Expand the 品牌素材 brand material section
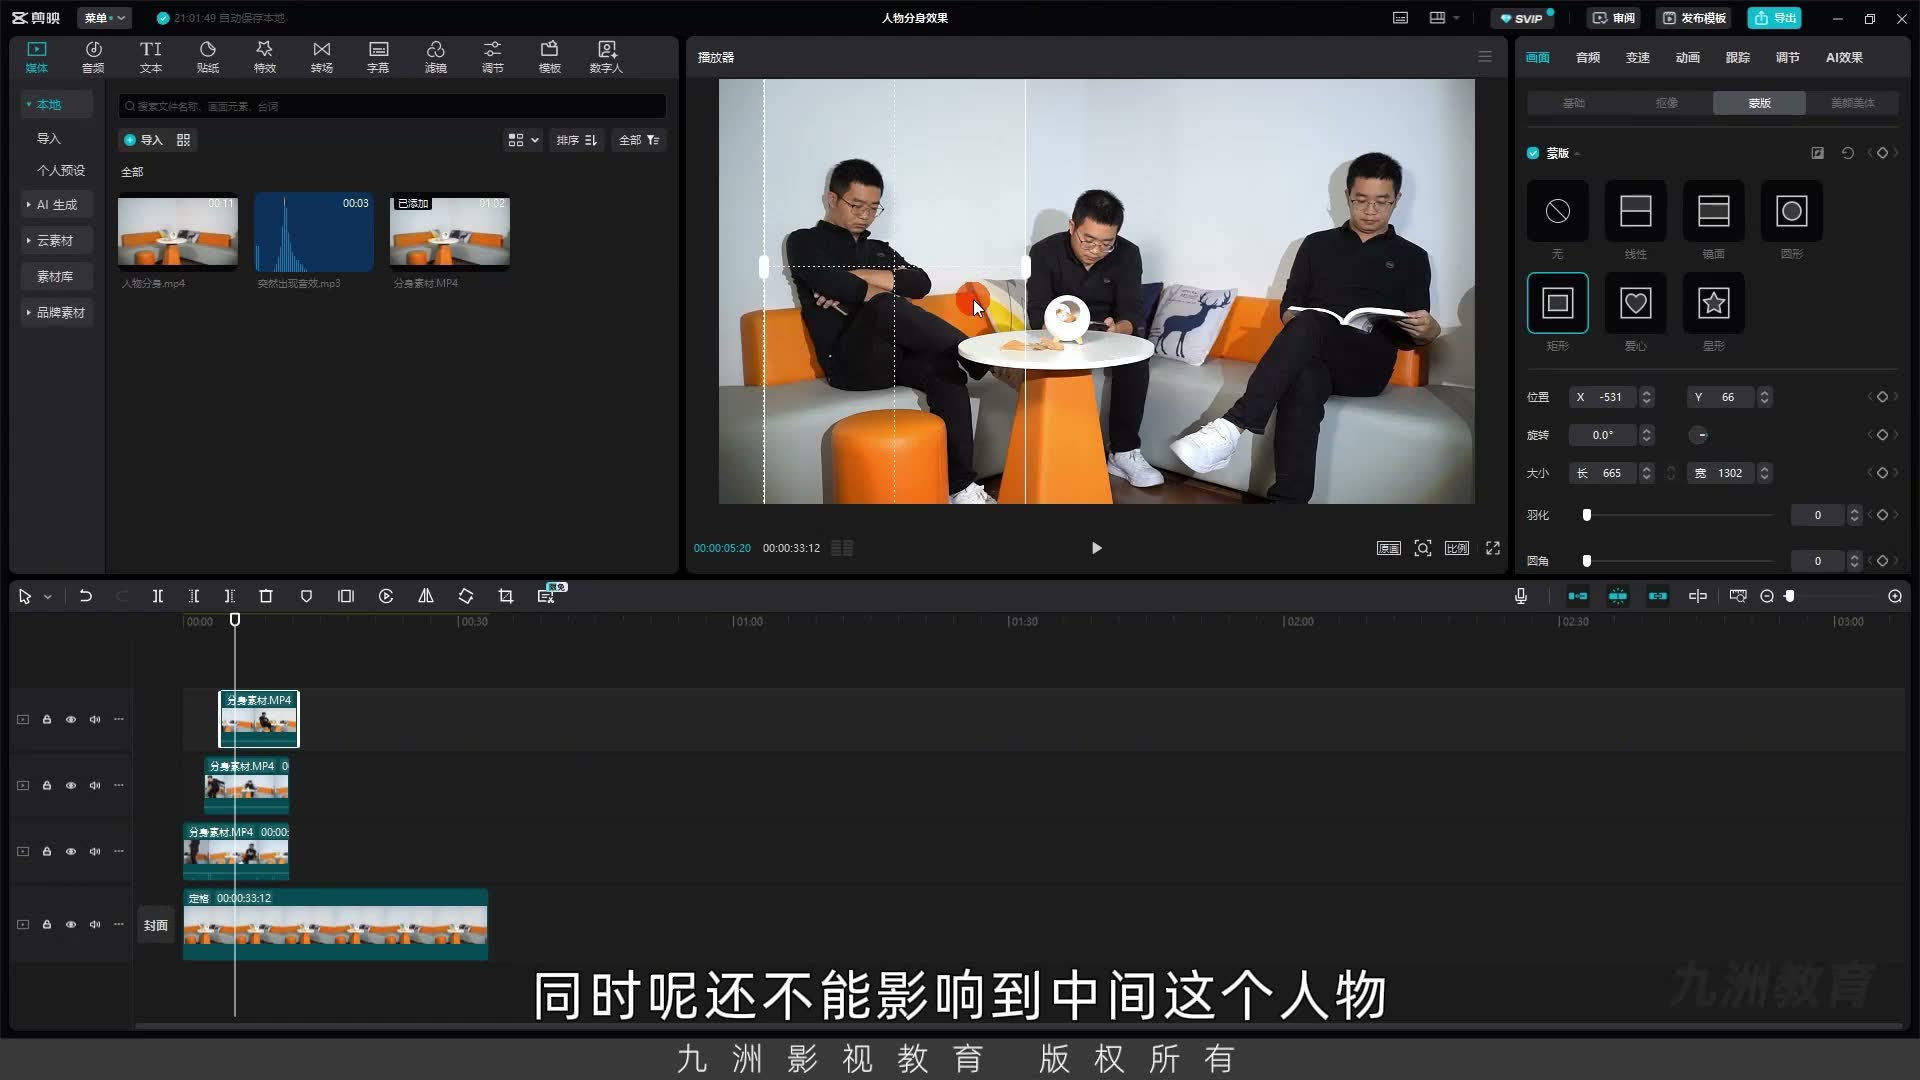Image resolution: width=1920 pixels, height=1080 pixels. pyautogui.click(x=56, y=312)
